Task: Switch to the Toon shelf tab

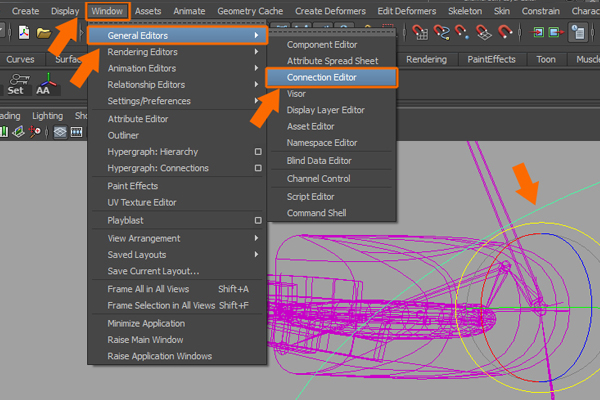Action: pyautogui.click(x=546, y=60)
